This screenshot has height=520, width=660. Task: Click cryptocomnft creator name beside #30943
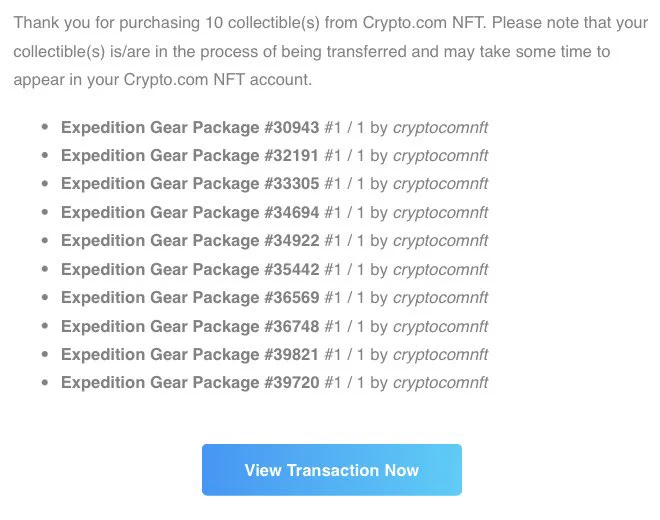[x=440, y=128]
